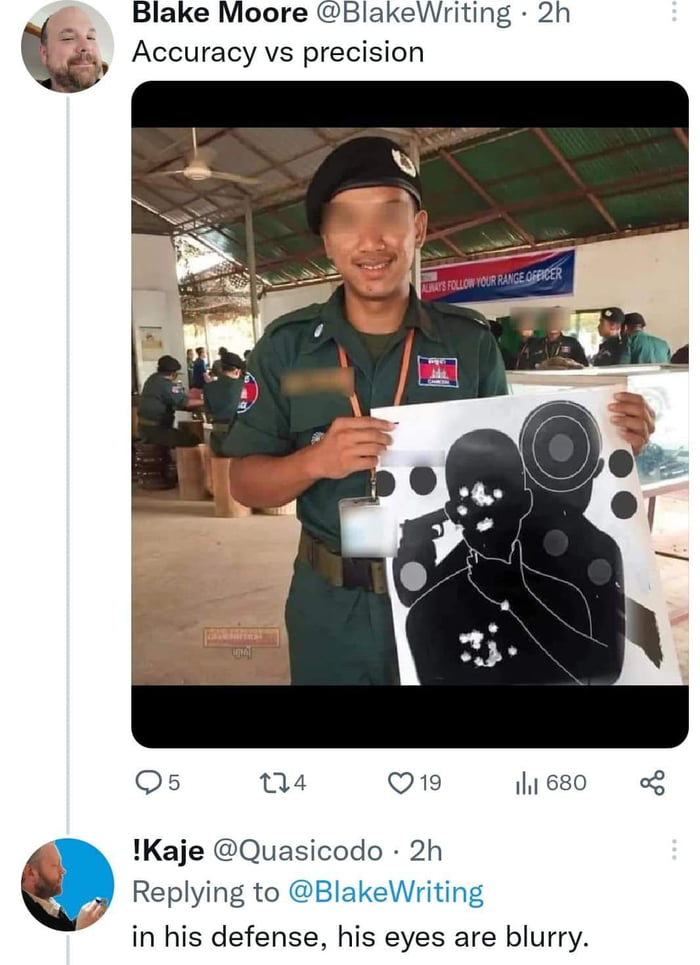Click the reply text about blurry eyes
This screenshot has height=965, width=700.
tap(360, 938)
